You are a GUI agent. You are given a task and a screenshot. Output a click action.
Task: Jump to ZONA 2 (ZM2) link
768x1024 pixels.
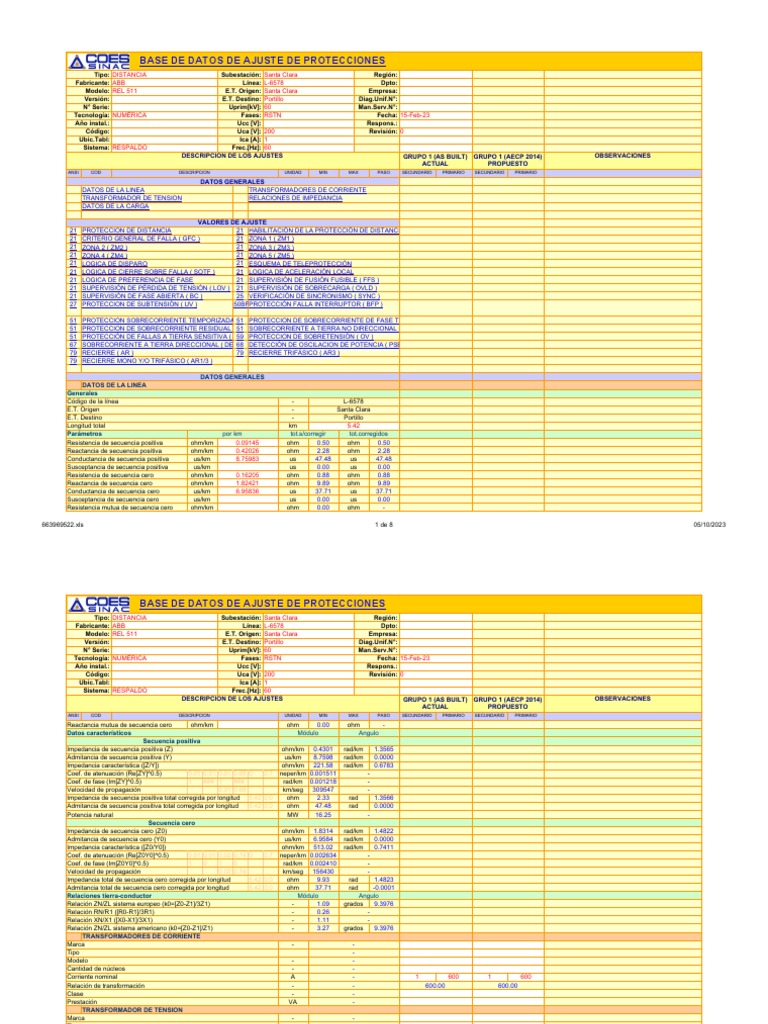104,248
